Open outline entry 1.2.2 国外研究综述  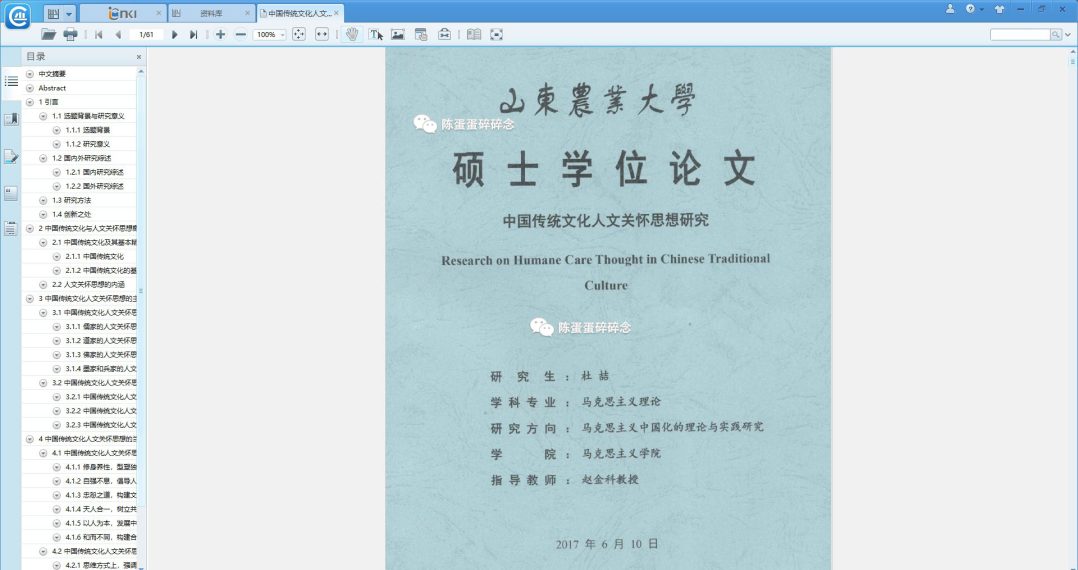[x=95, y=186]
